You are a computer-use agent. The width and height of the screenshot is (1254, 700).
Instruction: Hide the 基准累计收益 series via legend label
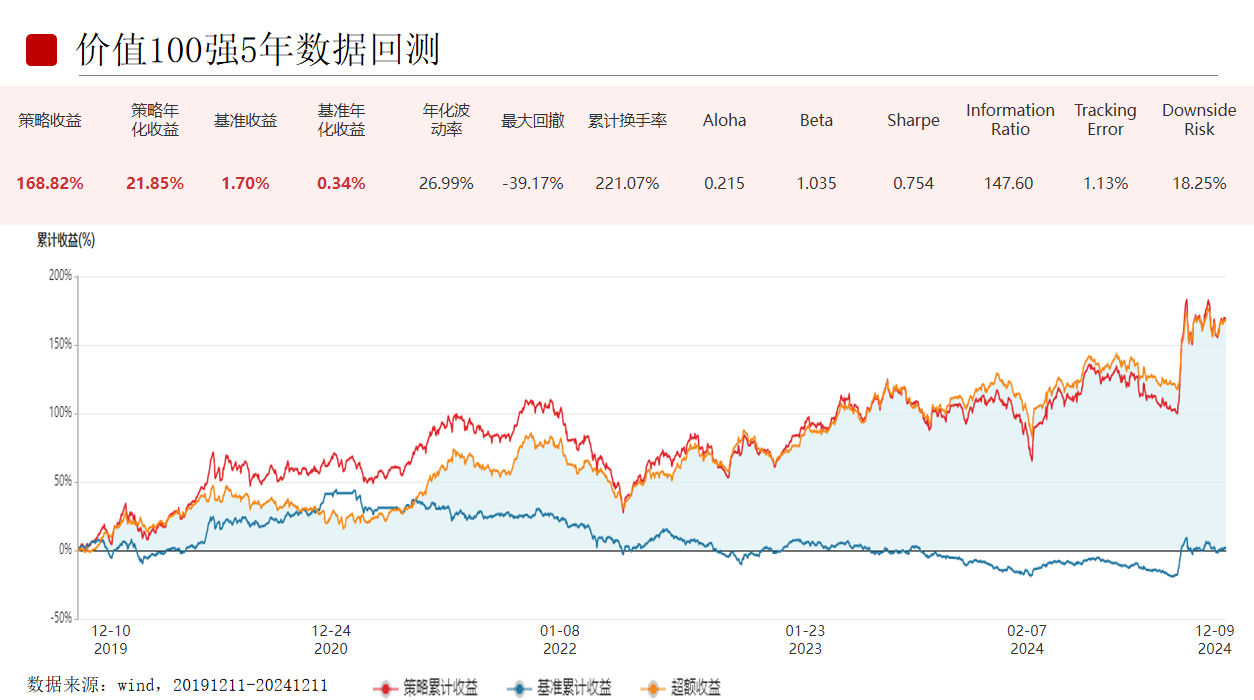click(574, 688)
